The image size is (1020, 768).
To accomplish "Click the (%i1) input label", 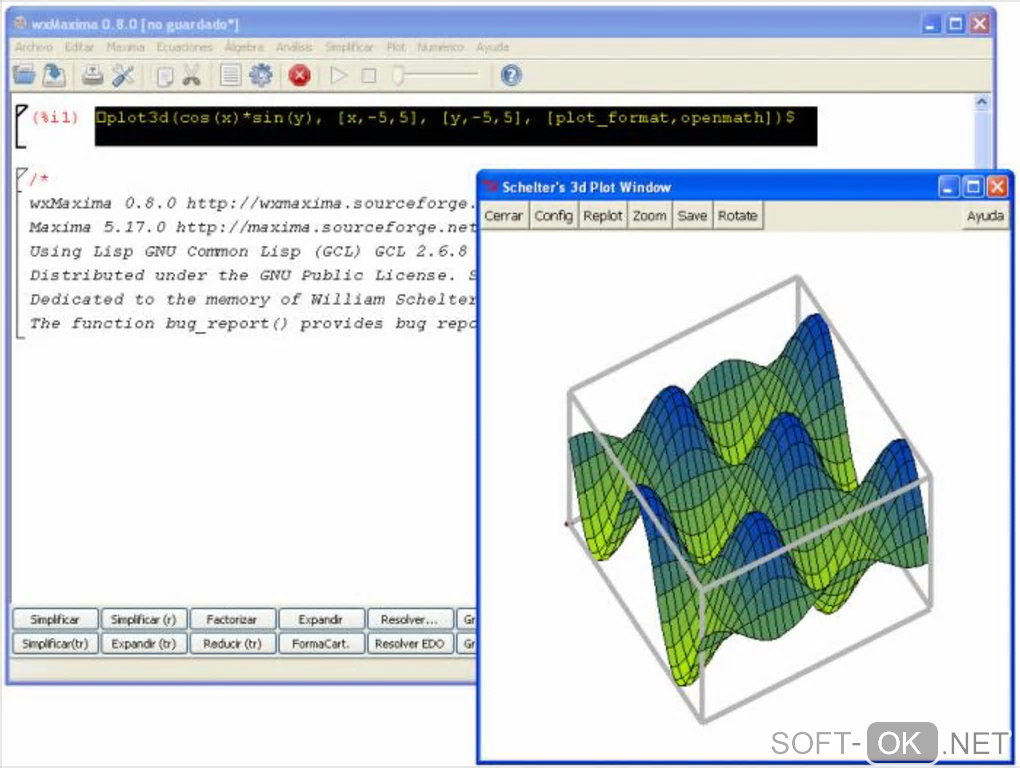I will pyautogui.click(x=55, y=118).
